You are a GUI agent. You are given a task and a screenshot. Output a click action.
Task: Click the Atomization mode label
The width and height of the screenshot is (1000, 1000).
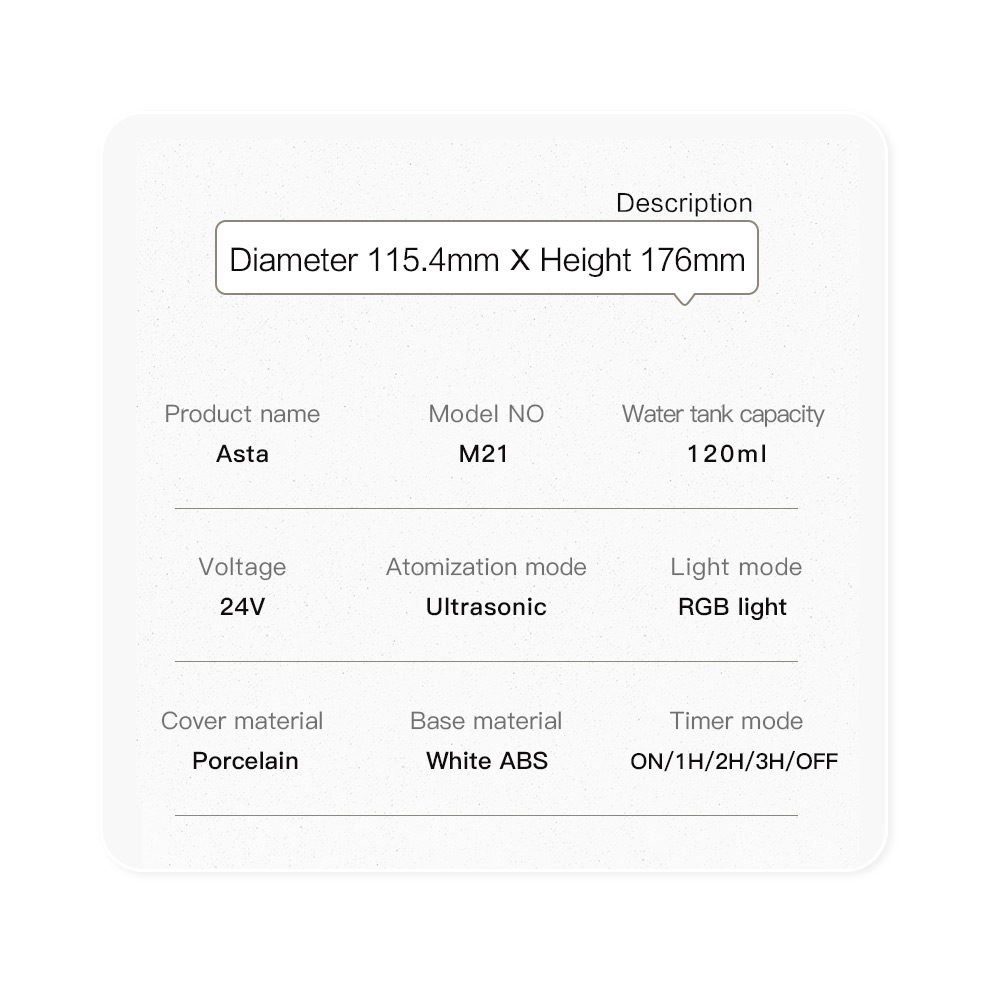[486, 567]
